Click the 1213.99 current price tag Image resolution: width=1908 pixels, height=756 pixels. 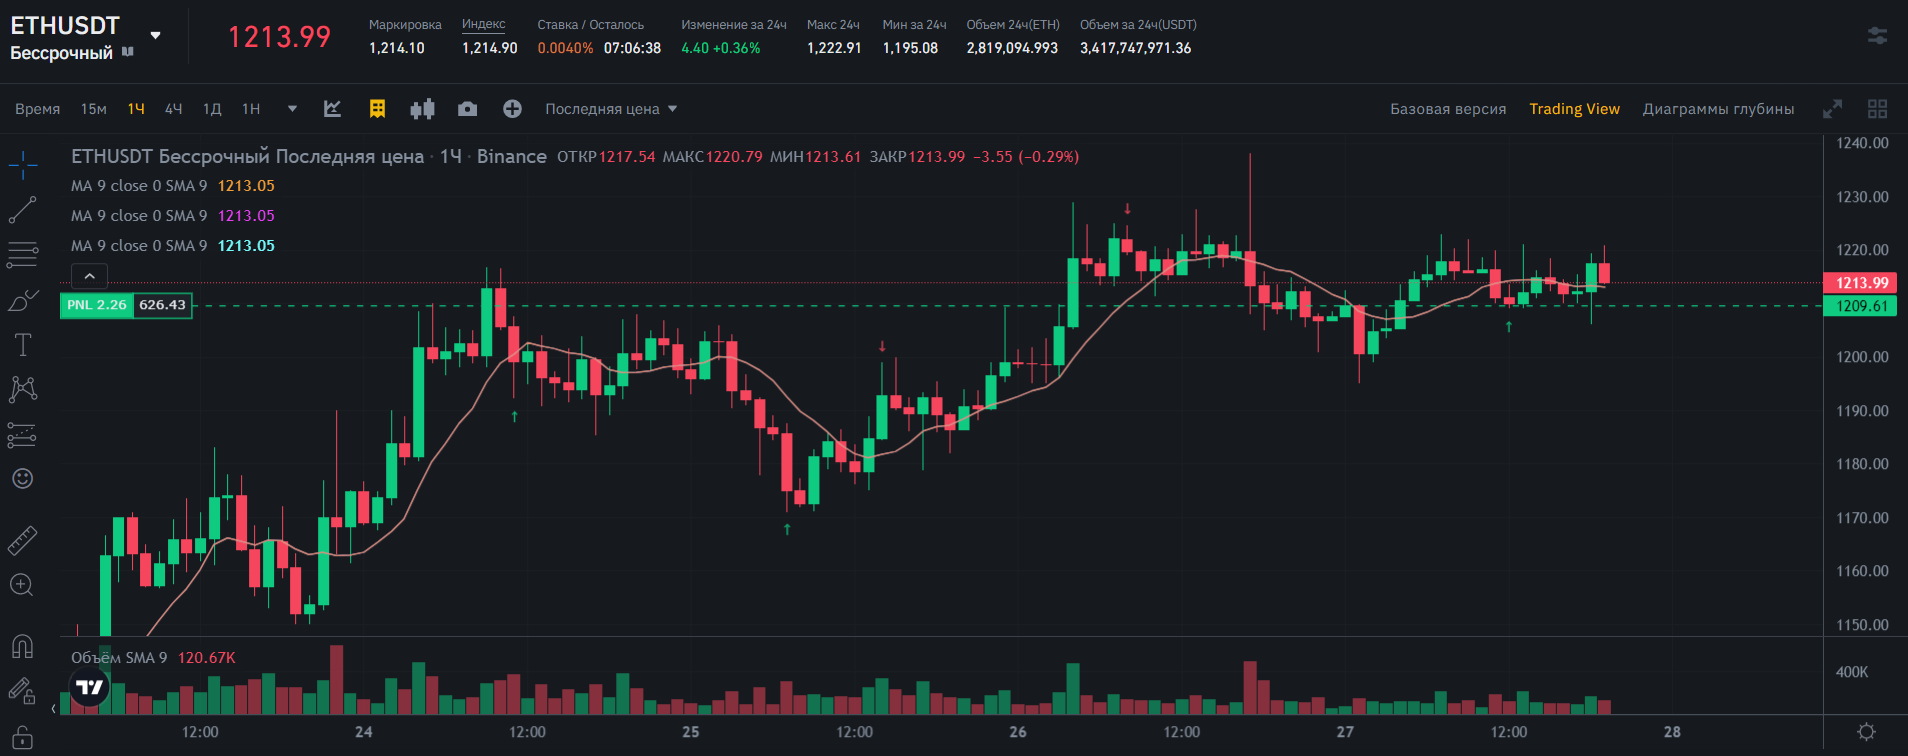tap(1860, 283)
